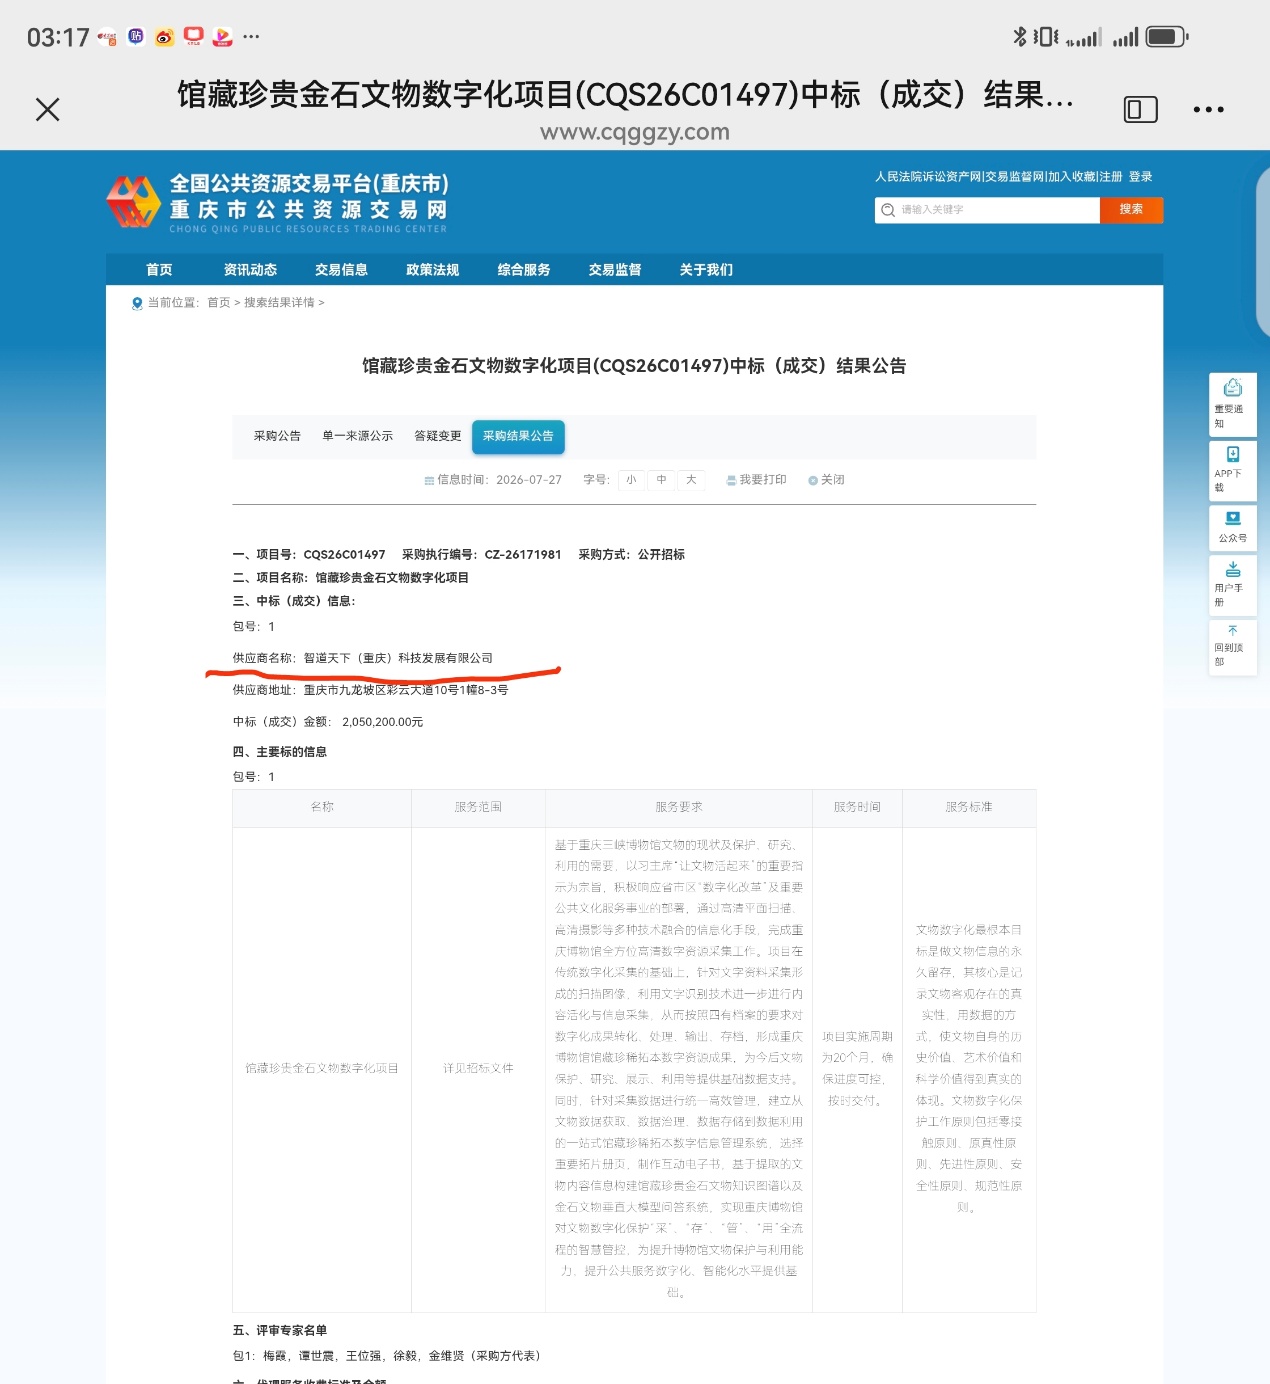Select the 采购结果公告 tab
This screenshot has width=1270, height=1384.
coord(518,436)
